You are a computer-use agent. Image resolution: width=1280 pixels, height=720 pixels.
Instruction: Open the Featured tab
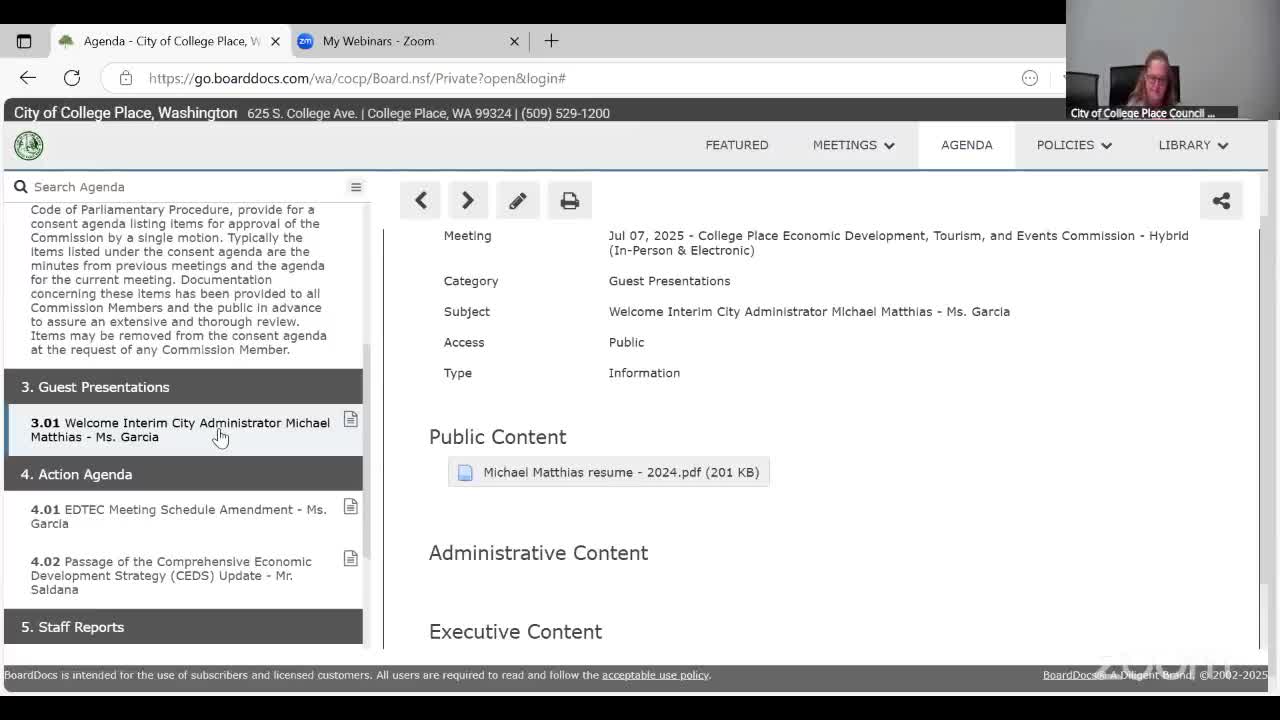point(737,145)
